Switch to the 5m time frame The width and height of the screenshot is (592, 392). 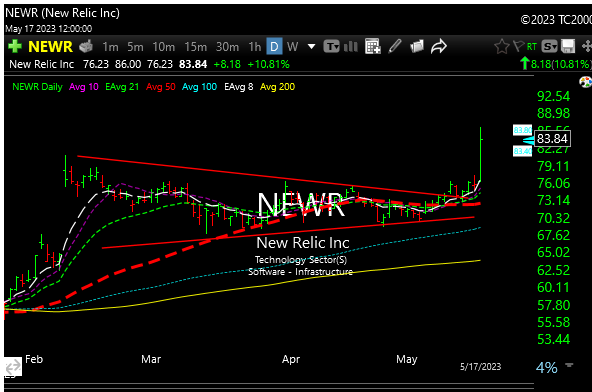135,47
